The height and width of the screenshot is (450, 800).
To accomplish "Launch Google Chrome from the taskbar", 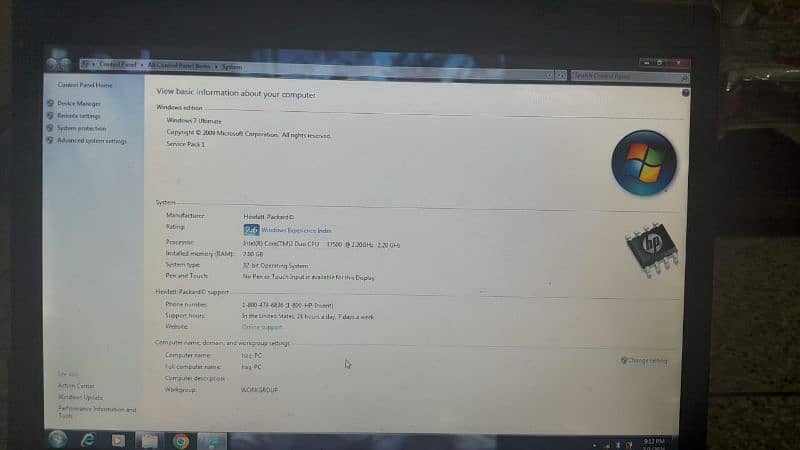I will pos(180,440).
